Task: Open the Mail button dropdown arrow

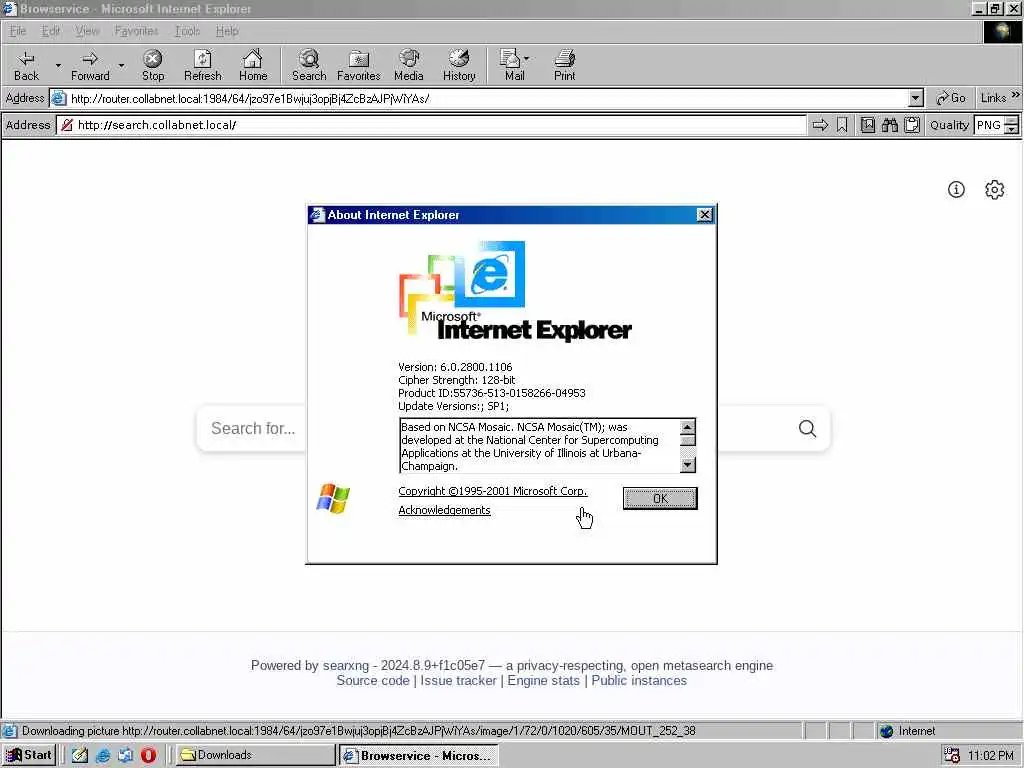Action: [526, 59]
